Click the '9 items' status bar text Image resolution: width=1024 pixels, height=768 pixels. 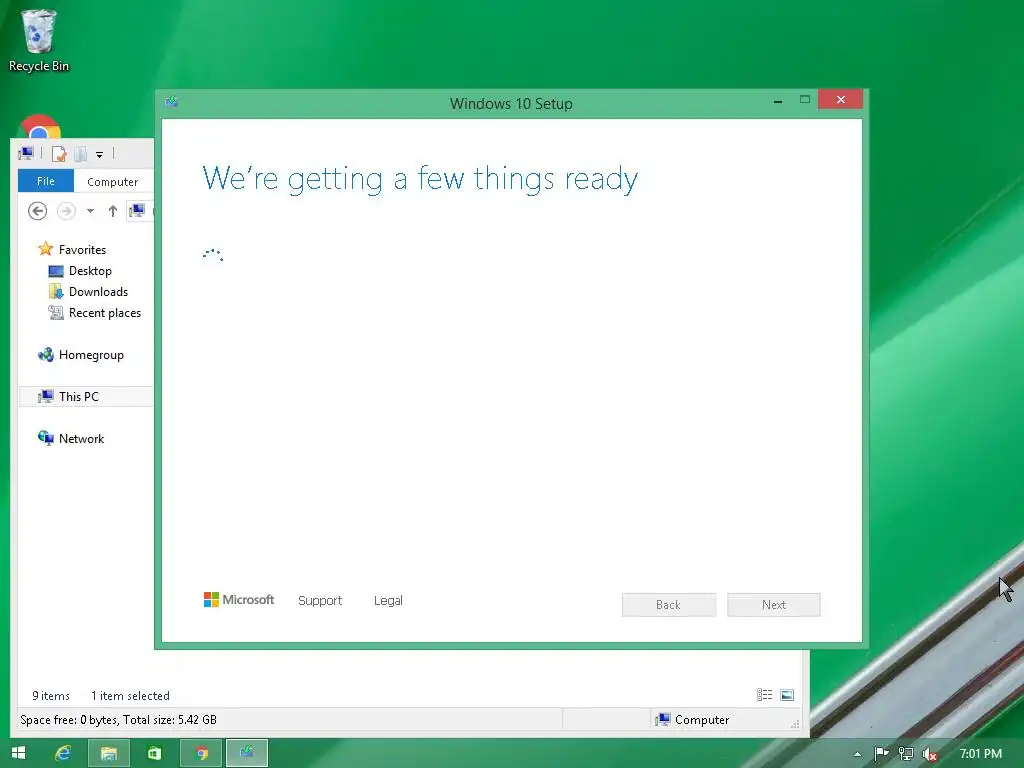tap(51, 696)
